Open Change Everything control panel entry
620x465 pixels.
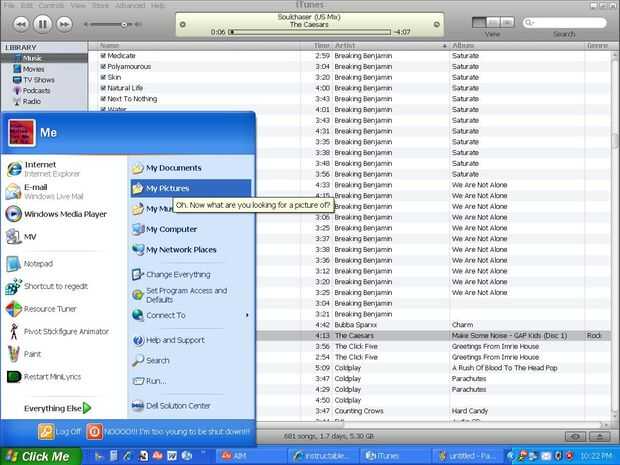coord(191,274)
